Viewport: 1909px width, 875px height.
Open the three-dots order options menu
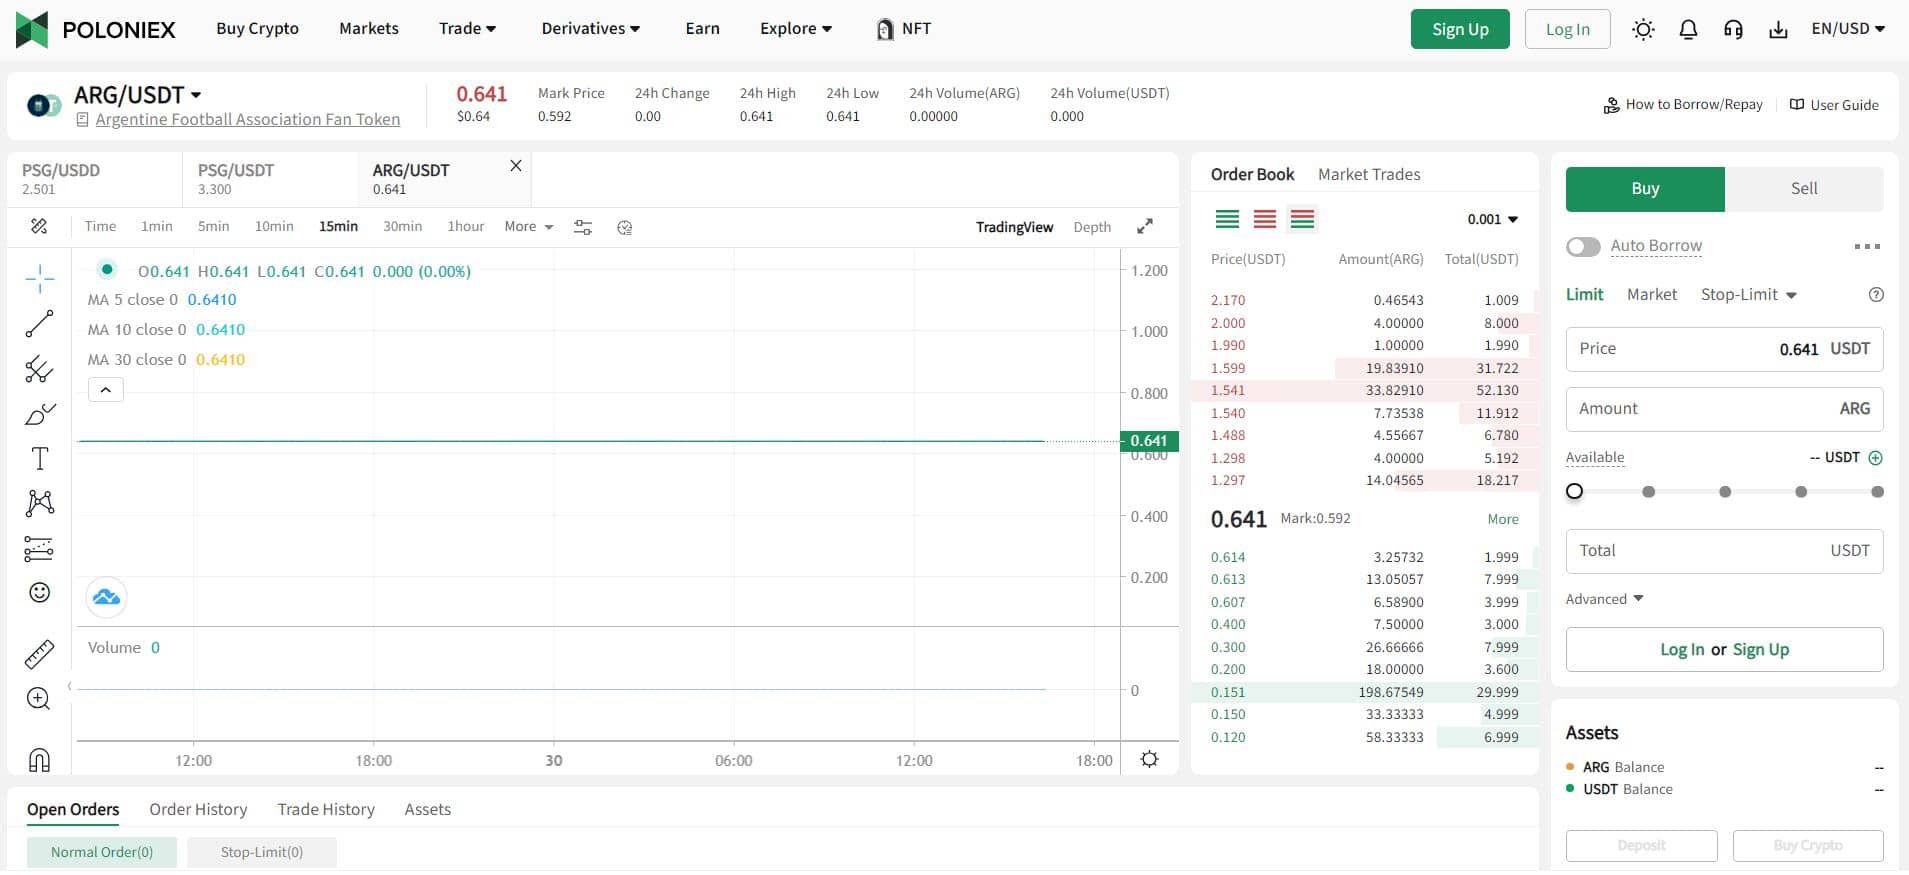point(1867,247)
